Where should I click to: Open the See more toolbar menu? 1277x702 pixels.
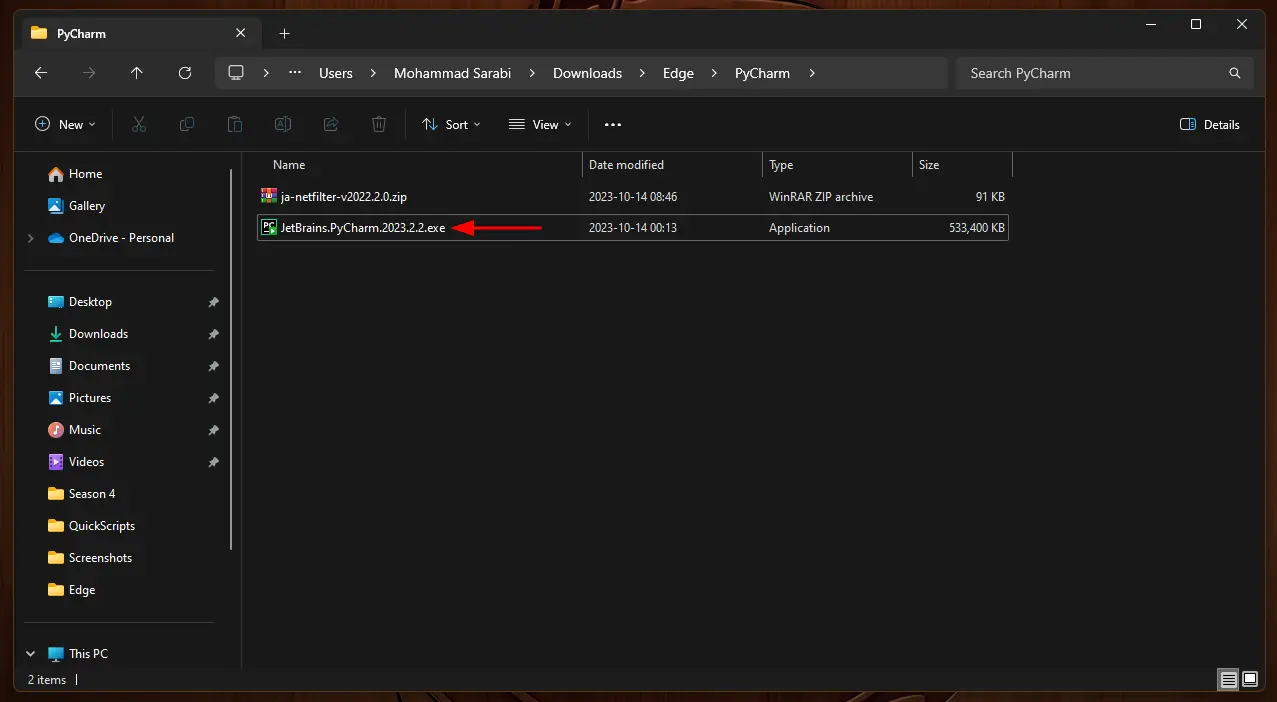click(613, 124)
